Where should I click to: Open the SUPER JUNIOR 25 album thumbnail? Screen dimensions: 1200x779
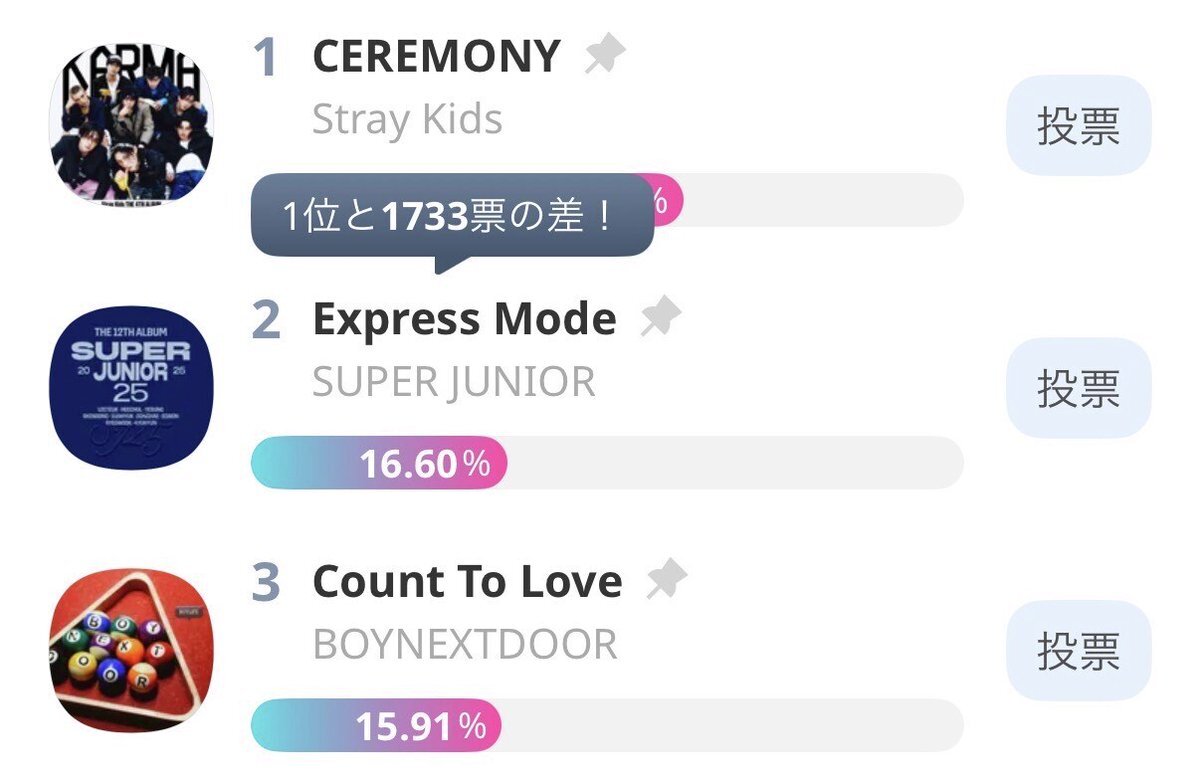[x=132, y=388]
